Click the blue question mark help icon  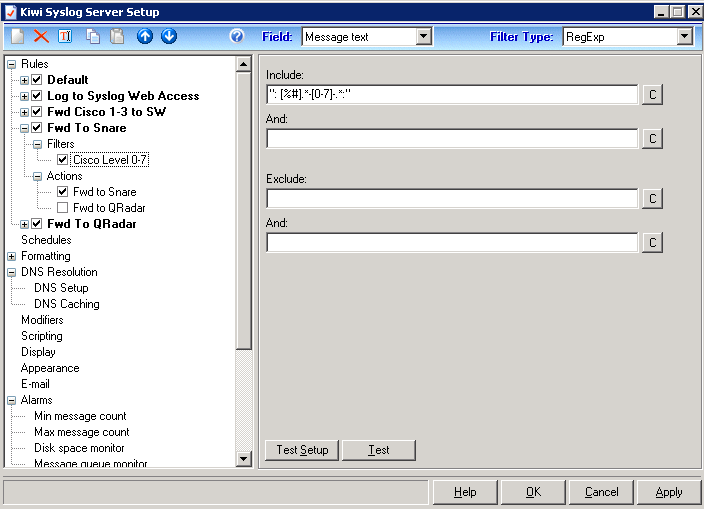coord(237,36)
